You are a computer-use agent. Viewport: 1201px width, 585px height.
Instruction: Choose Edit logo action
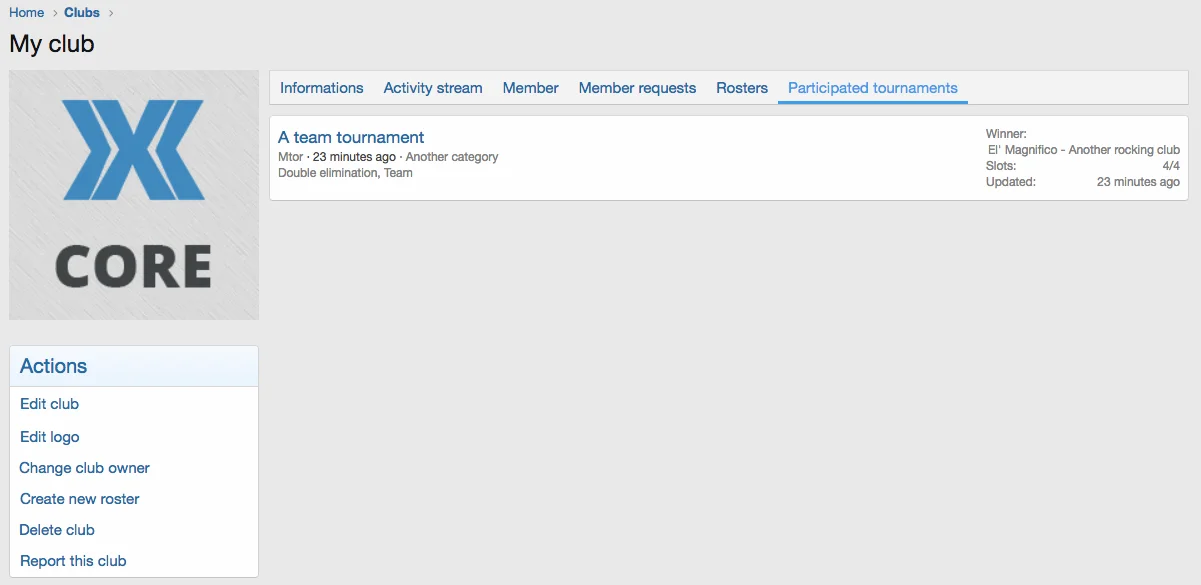coord(49,437)
